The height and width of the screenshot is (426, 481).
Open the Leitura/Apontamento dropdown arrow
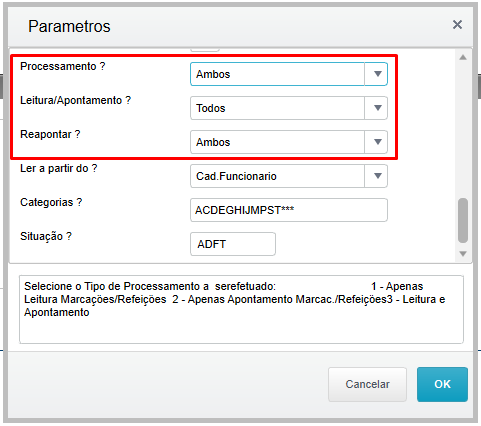click(x=376, y=108)
